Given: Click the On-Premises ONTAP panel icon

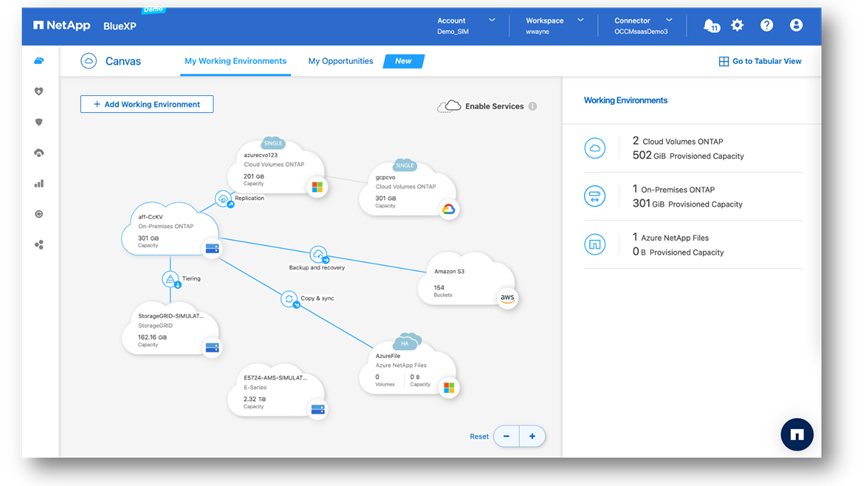Looking at the screenshot, I should [x=595, y=196].
